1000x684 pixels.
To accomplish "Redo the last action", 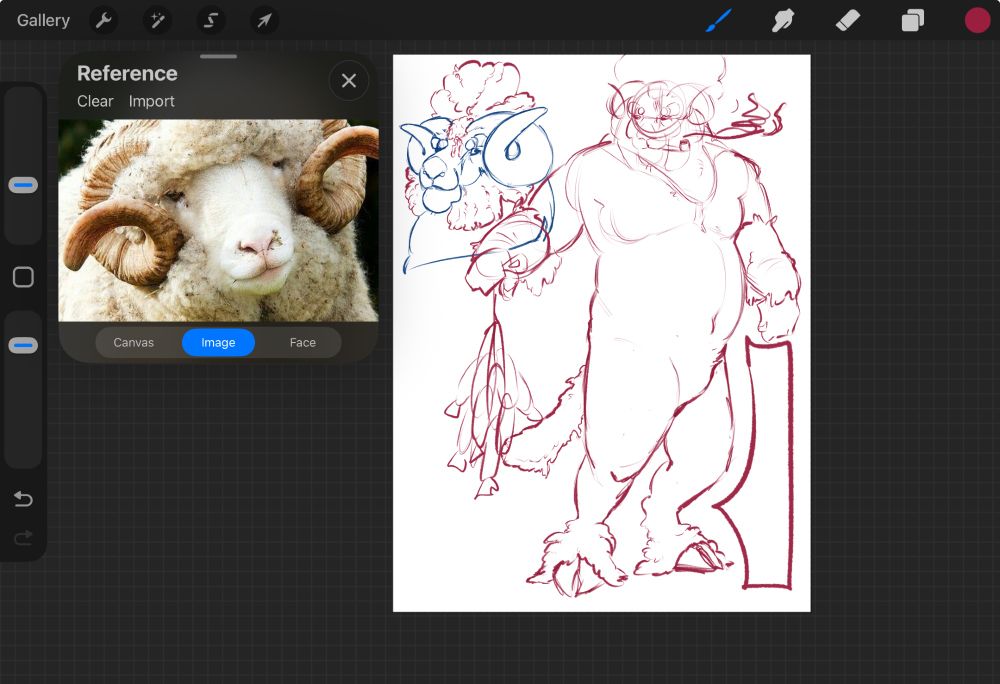I will coord(23,539).
